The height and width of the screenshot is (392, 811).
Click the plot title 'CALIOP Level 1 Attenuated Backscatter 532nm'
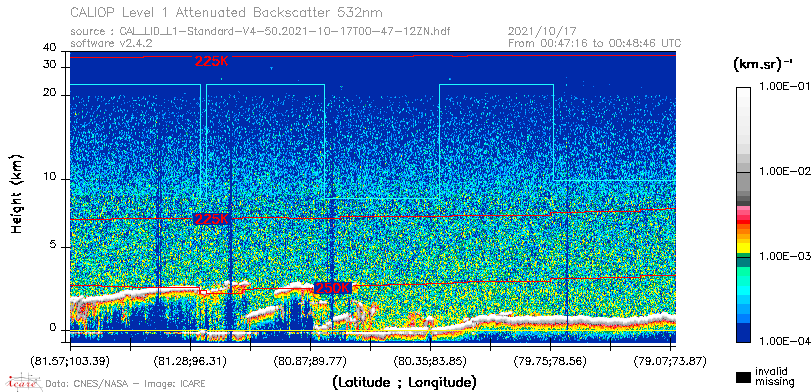click(x=227, y=12)
